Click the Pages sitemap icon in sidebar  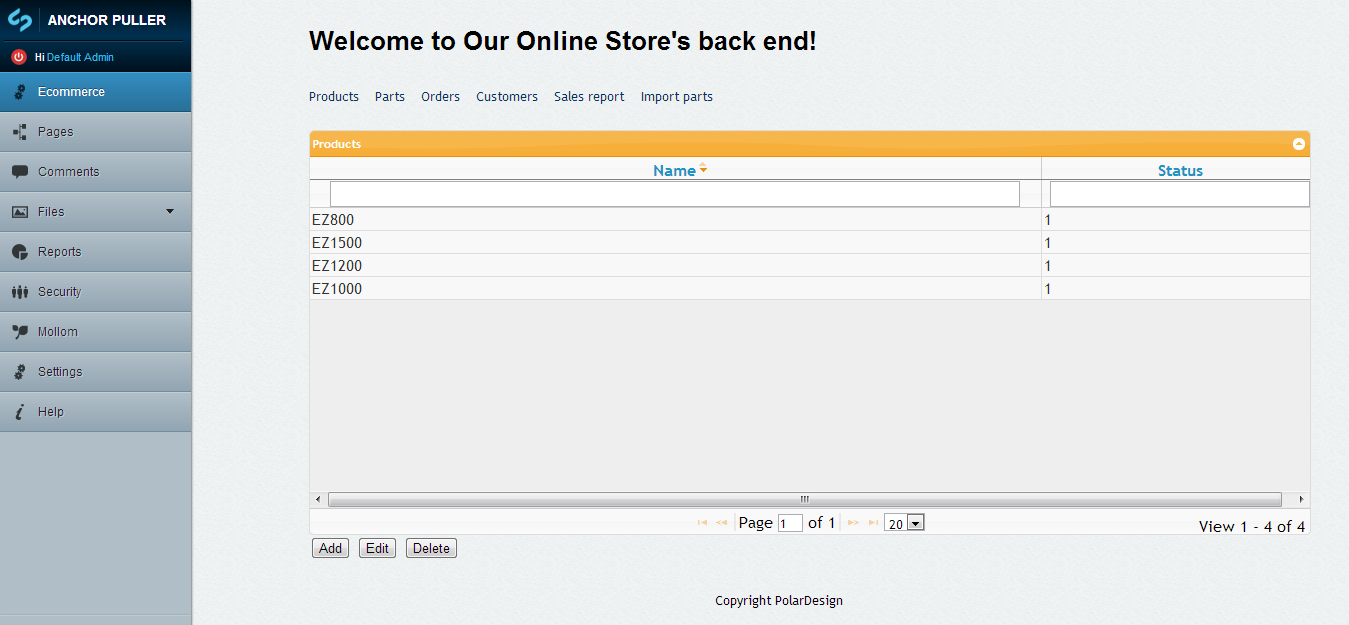point(19,132)
